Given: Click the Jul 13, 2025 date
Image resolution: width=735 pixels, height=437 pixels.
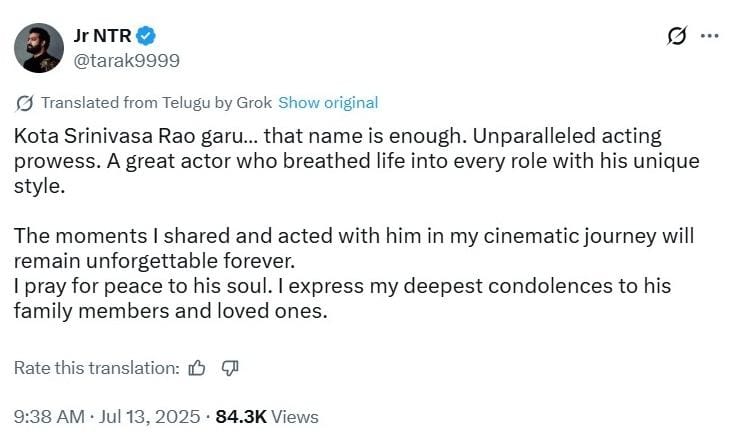Looking at the screenshot, I should tap(149, 417).
